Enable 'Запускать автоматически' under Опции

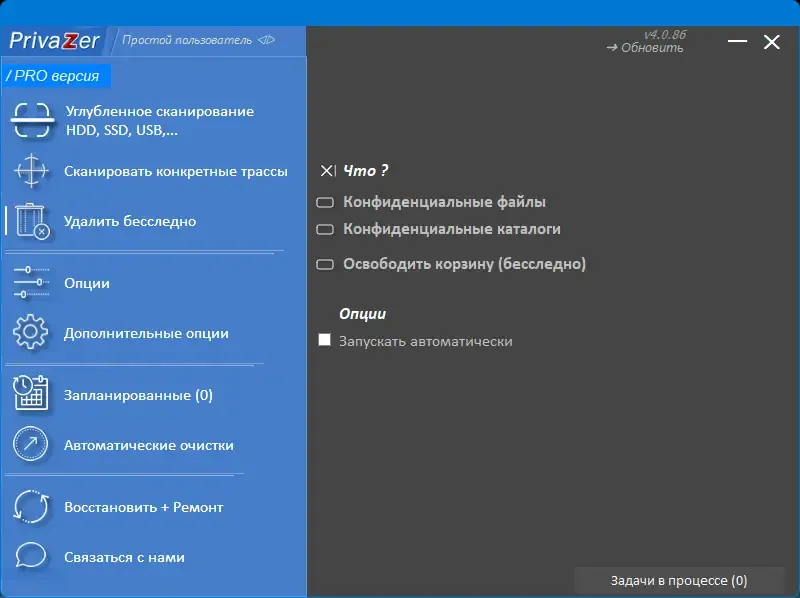(324, 340)
